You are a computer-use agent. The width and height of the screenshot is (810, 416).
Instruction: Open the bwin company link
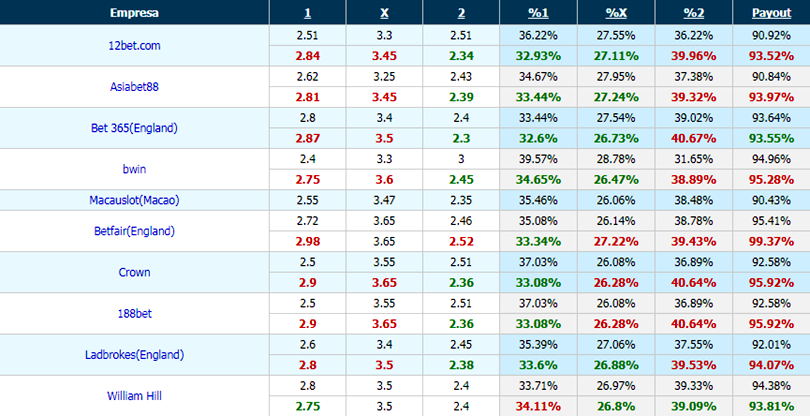(x=134, y=169)
